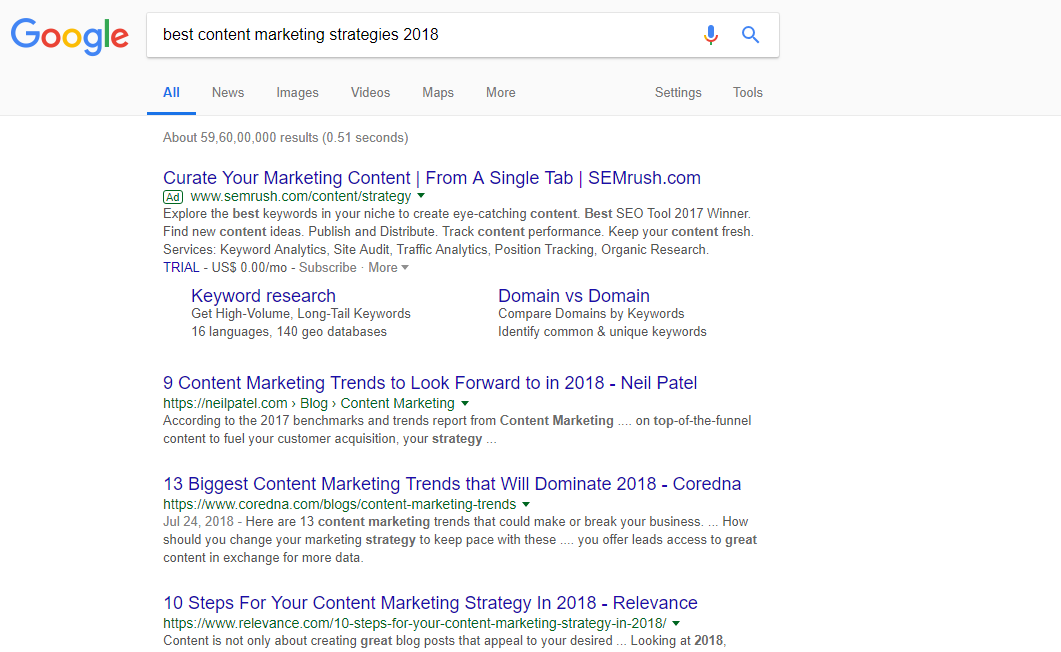Viewport: 1061px width, 652px height.
Task: Open Coredna 13 Biggest Content Marketing Trends
Action: 452,484
